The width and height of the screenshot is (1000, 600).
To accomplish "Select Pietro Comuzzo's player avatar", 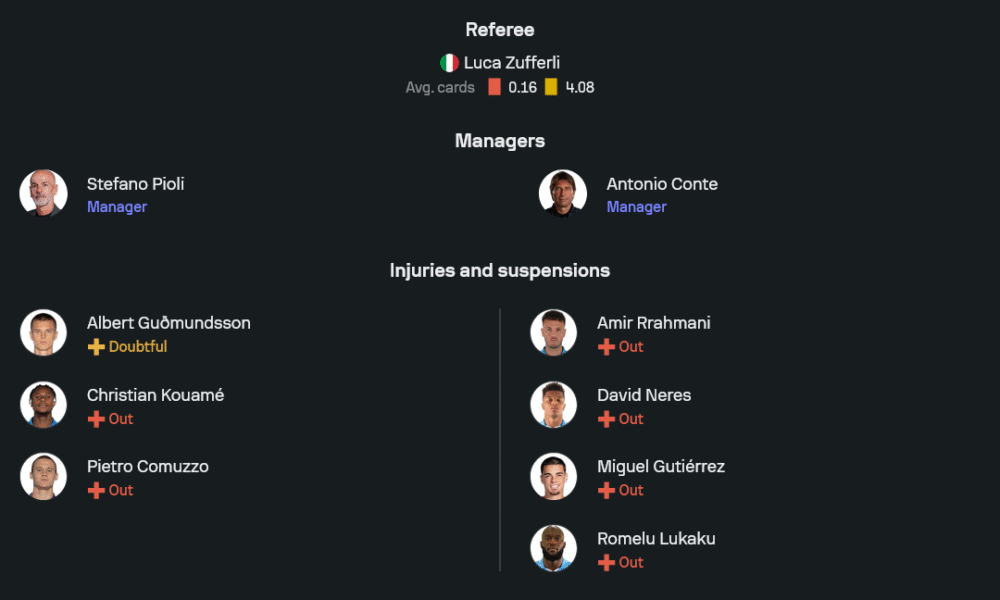I will [43, 477].
